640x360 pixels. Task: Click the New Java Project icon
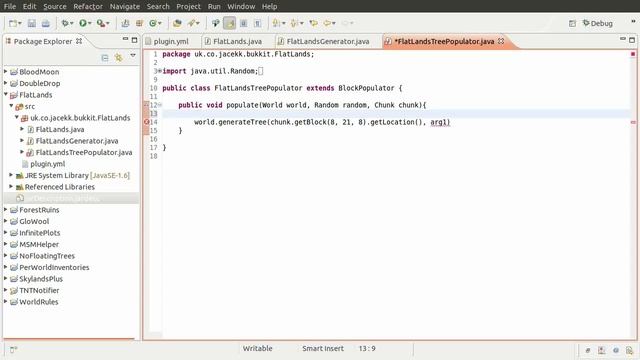125,23
